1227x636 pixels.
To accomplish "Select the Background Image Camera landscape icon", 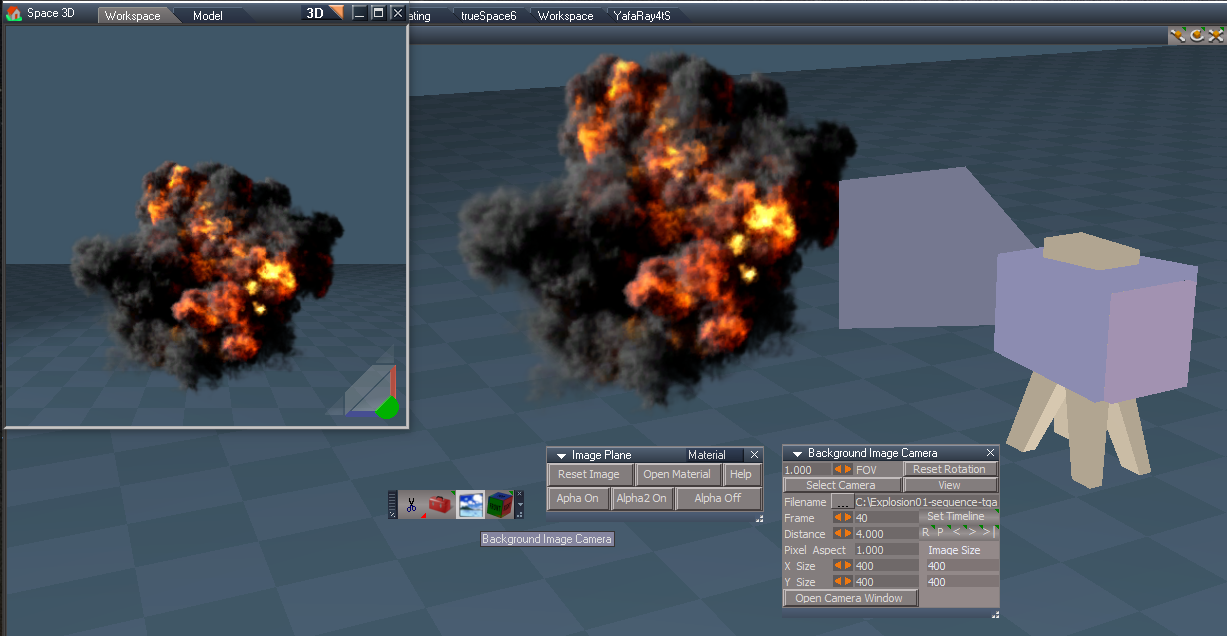I will point(470,505).
